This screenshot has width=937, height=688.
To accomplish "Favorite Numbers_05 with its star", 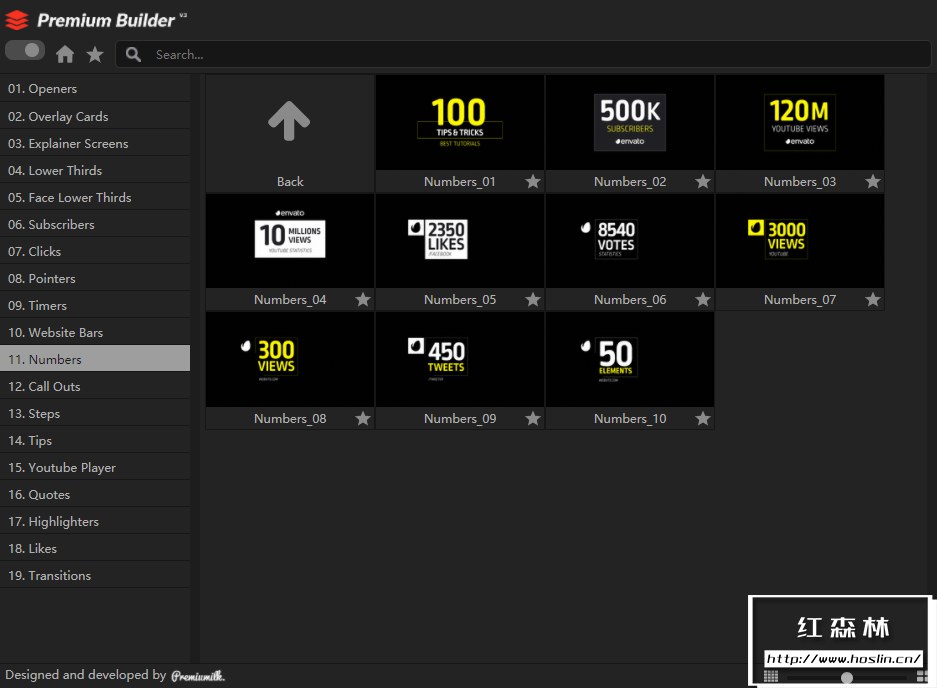I will coord(533,299).
